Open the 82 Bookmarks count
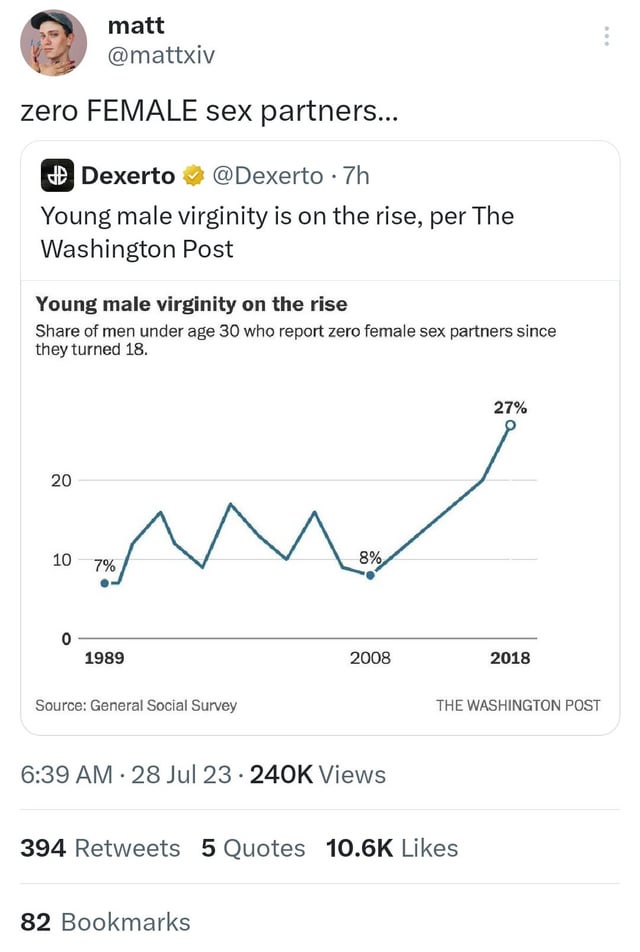The width and height of the screenshot is (640, 952). click(x=105, y=922)
